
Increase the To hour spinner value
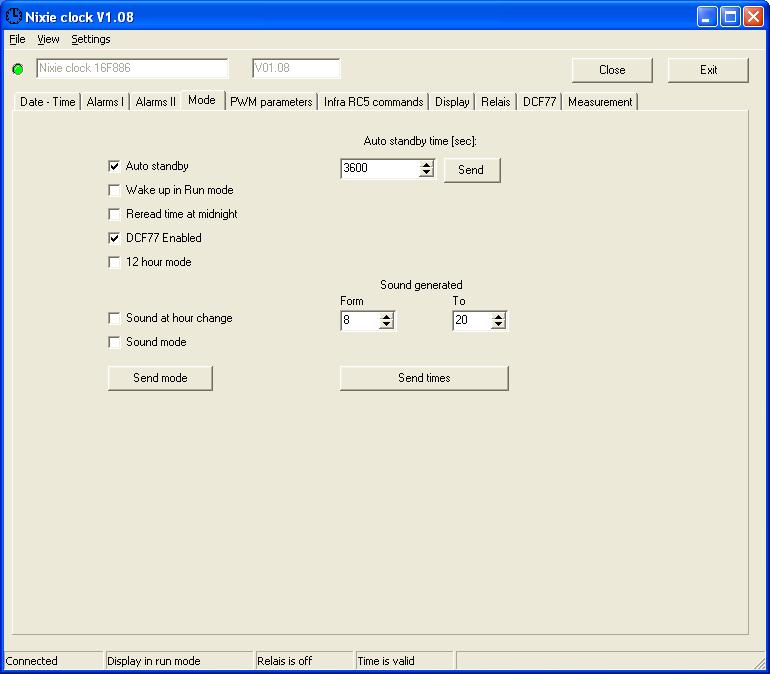pos(498,317)
